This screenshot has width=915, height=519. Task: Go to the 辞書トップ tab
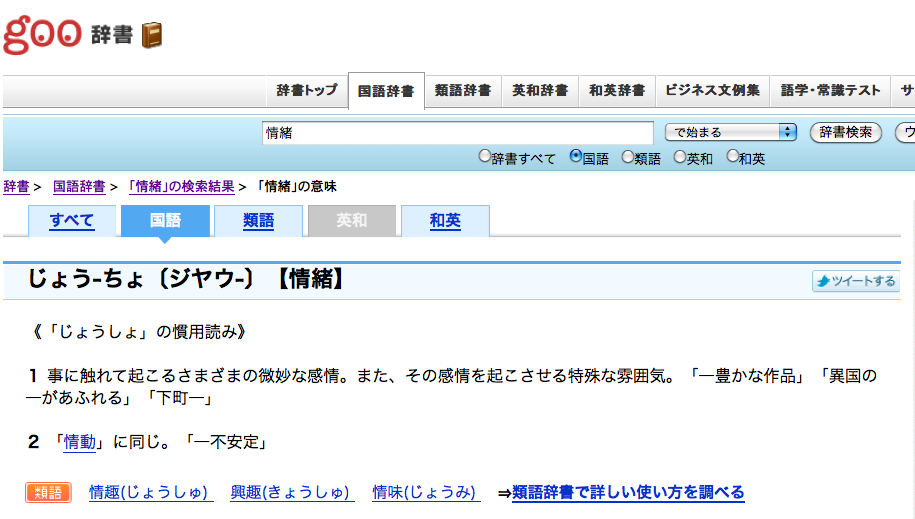307,90
